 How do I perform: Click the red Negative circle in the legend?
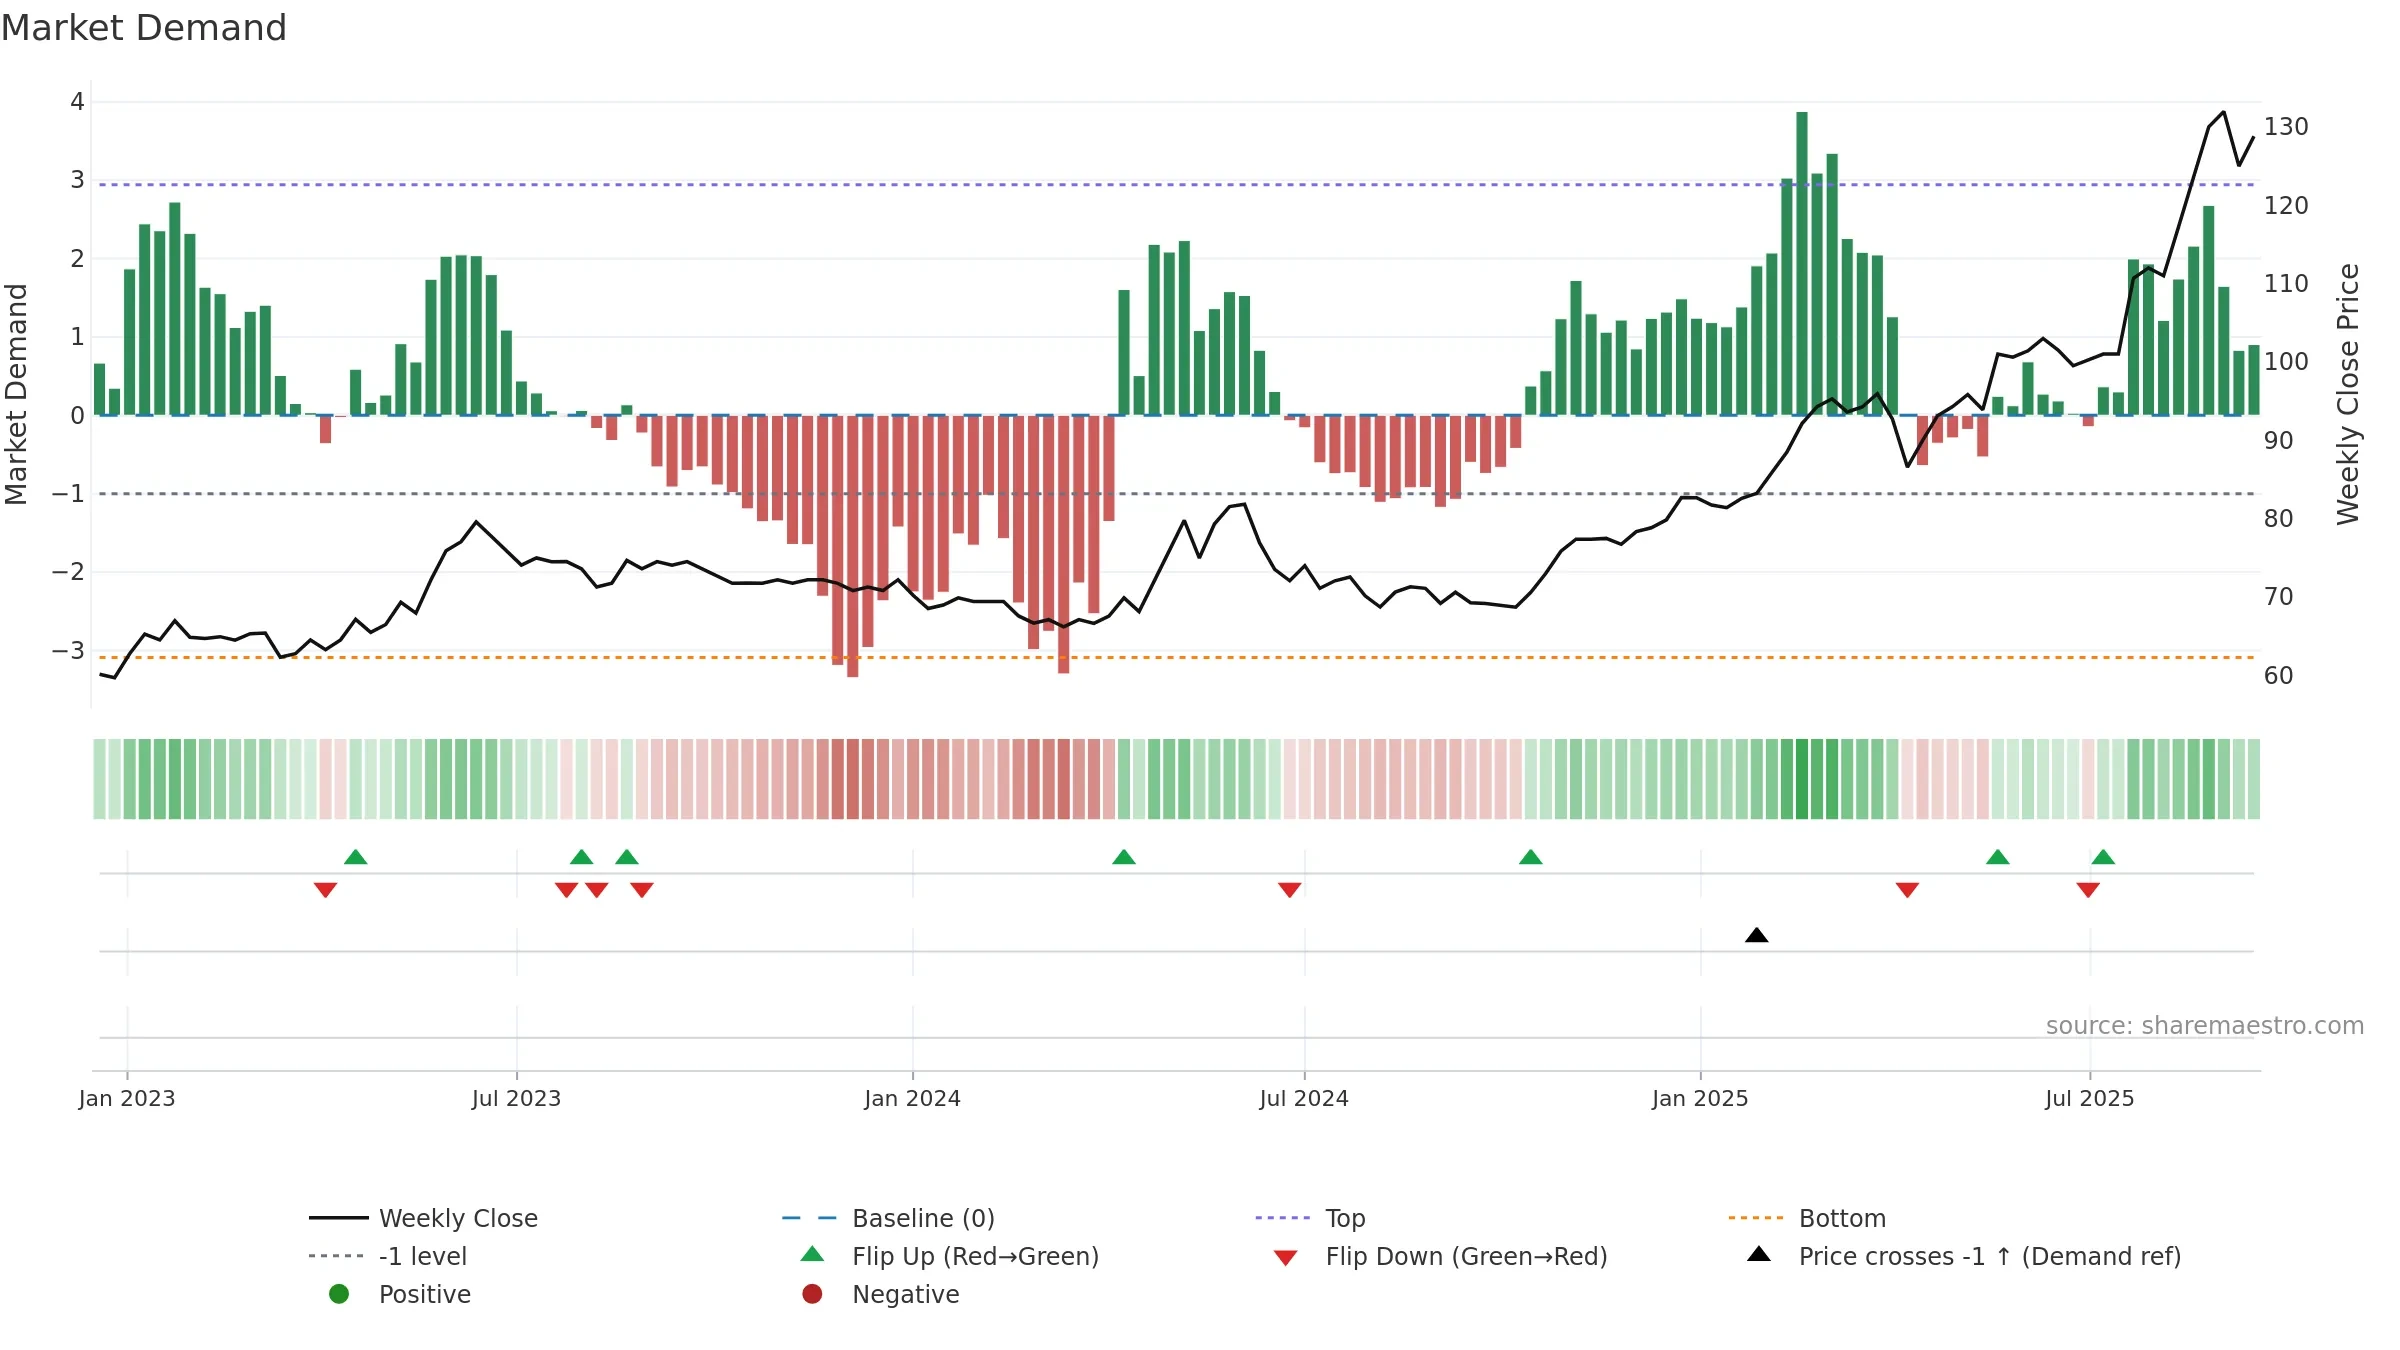click(x=812, y=1294)
